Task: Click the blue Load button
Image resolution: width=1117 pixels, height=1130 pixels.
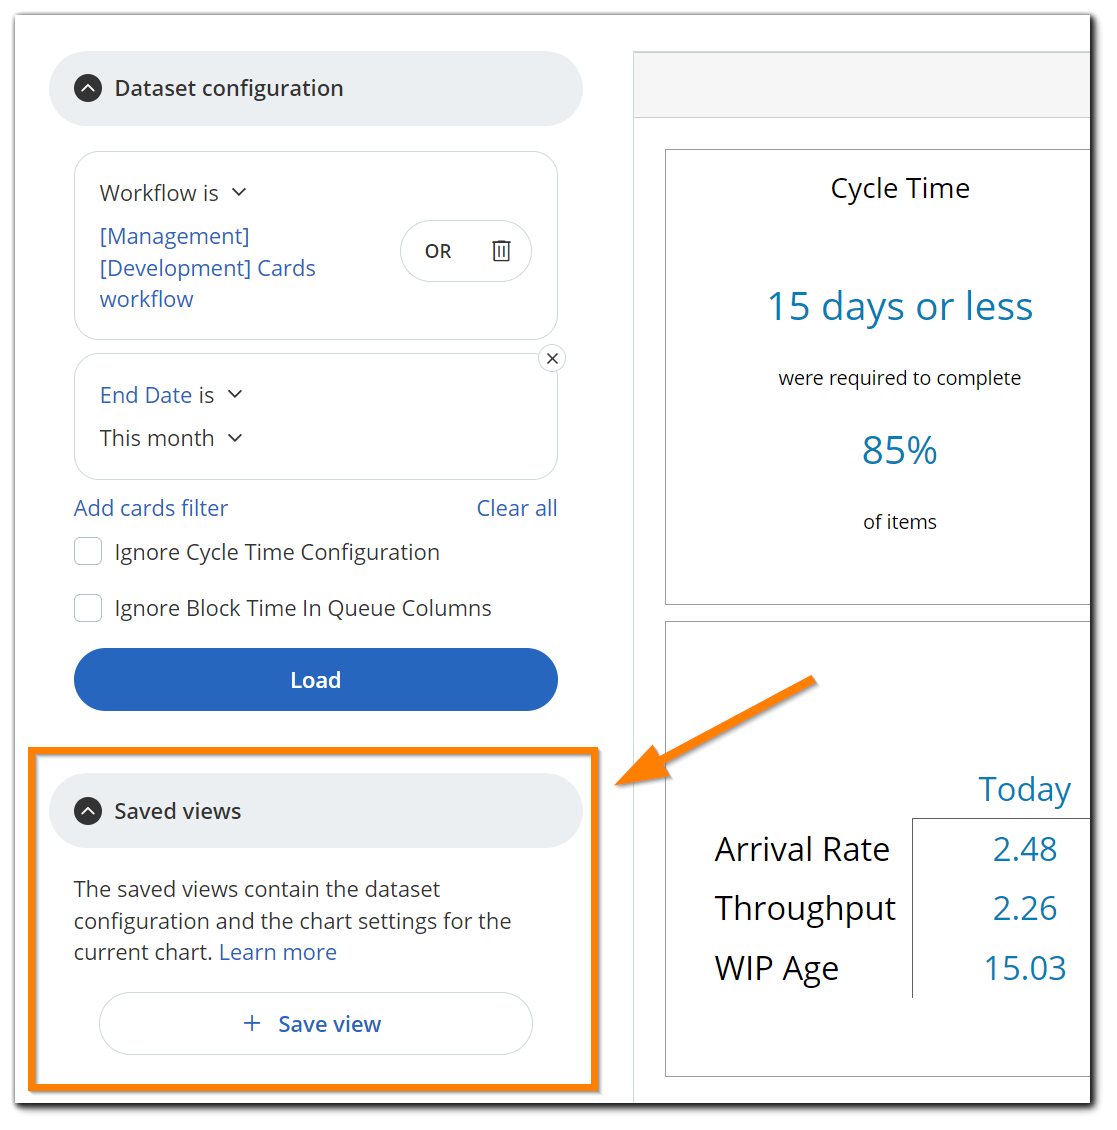Action: coord(316,680)
